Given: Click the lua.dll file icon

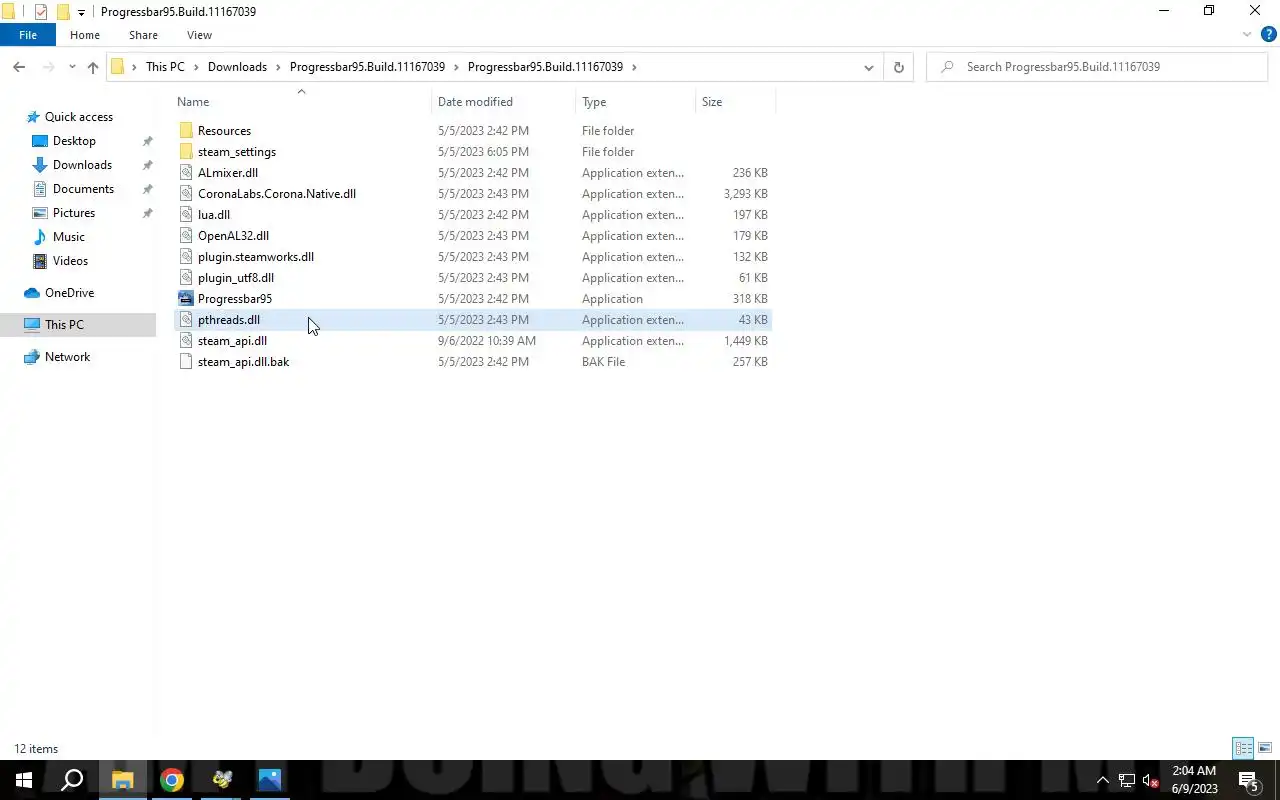Looking at the screenshot, I should (186, 215).
